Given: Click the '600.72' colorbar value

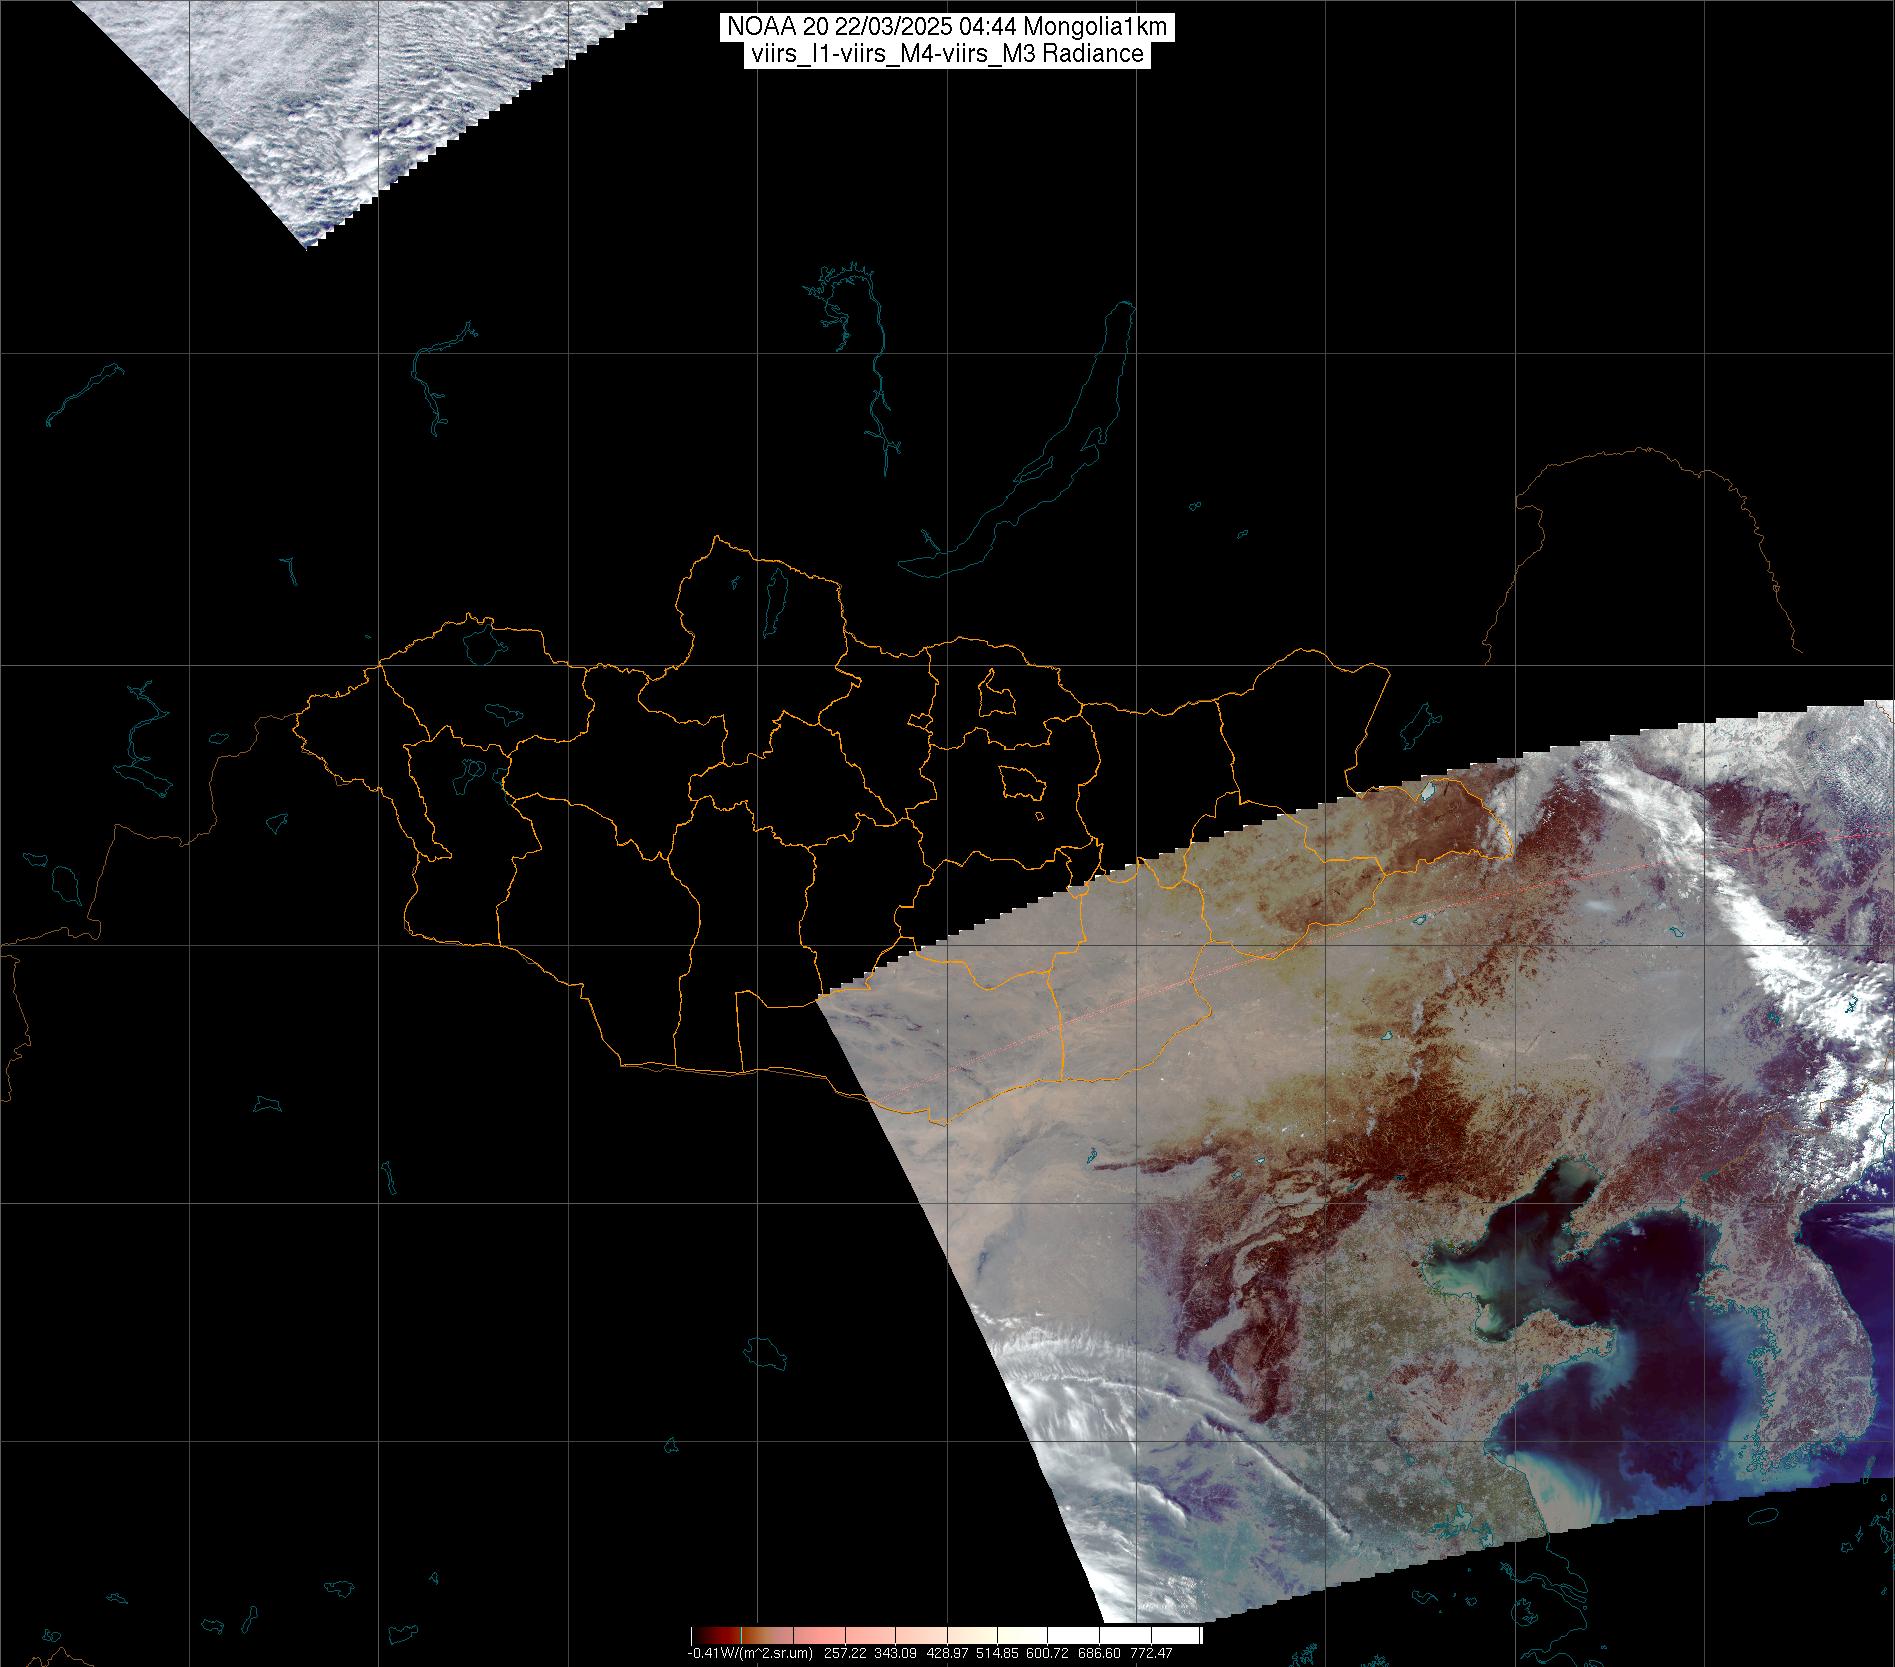Looking at the screenshot, I should click(1047, 1653).
